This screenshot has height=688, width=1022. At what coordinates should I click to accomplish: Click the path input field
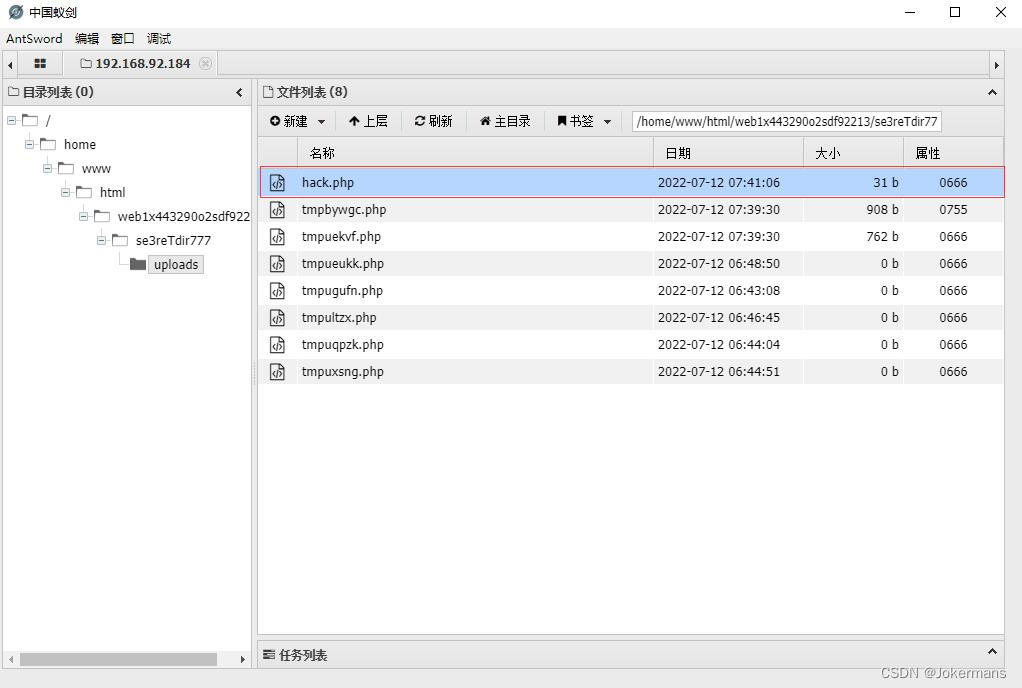[787, 121]
